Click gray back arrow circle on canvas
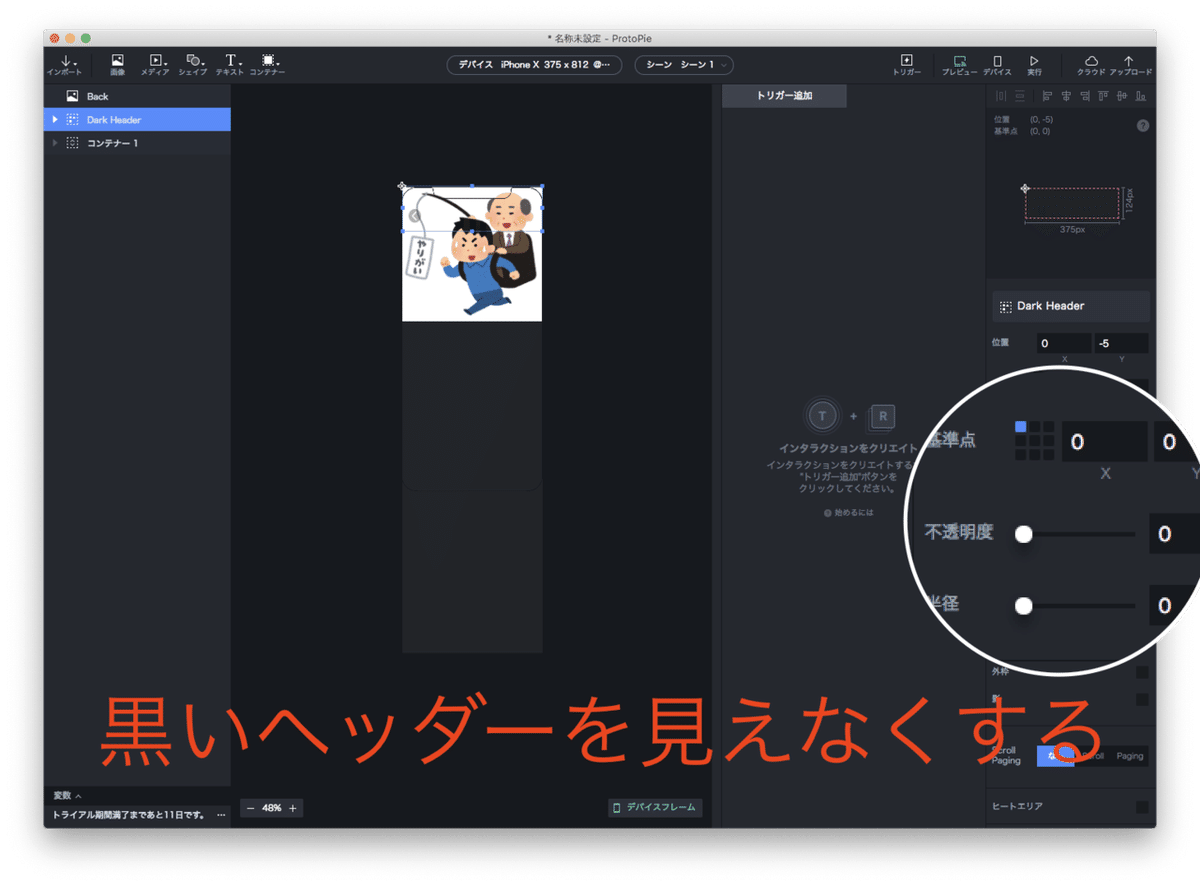The image size is (1200, 886). tap(414, 215)
